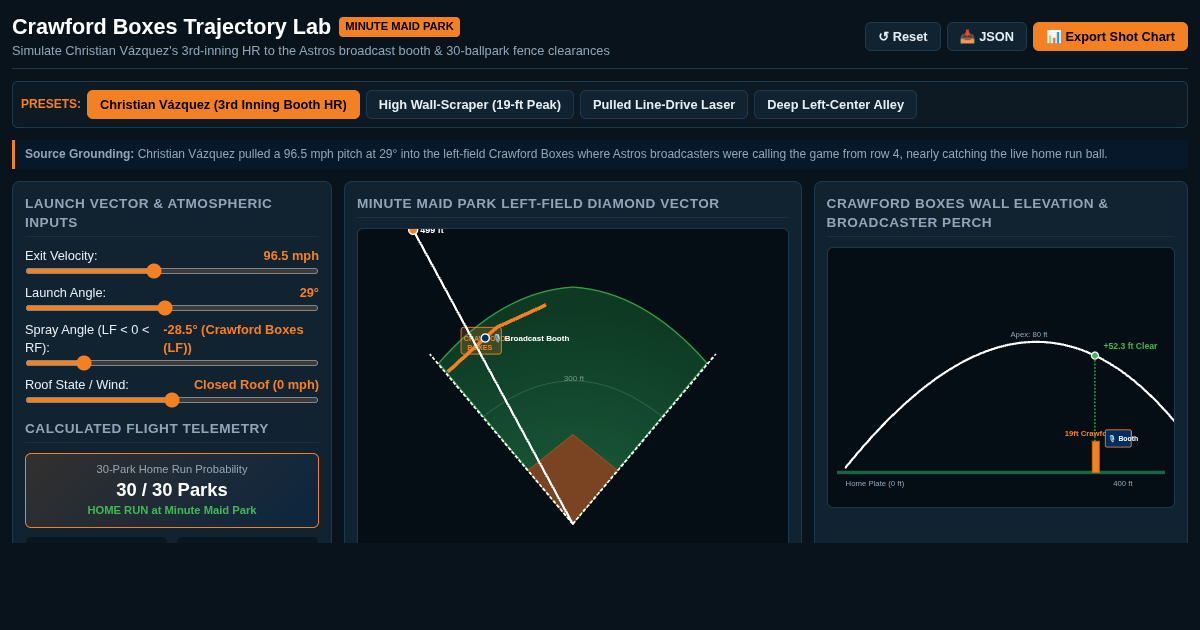
Task: Click the 30 / 30 Parks result
Action: [172, 490]
